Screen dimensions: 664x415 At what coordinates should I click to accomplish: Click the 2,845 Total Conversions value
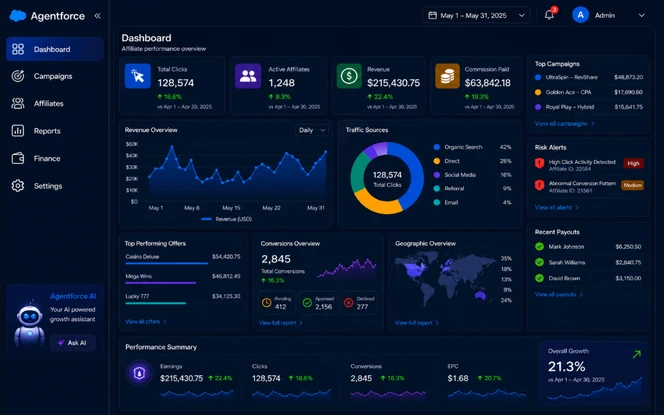(x=276, y=259)
